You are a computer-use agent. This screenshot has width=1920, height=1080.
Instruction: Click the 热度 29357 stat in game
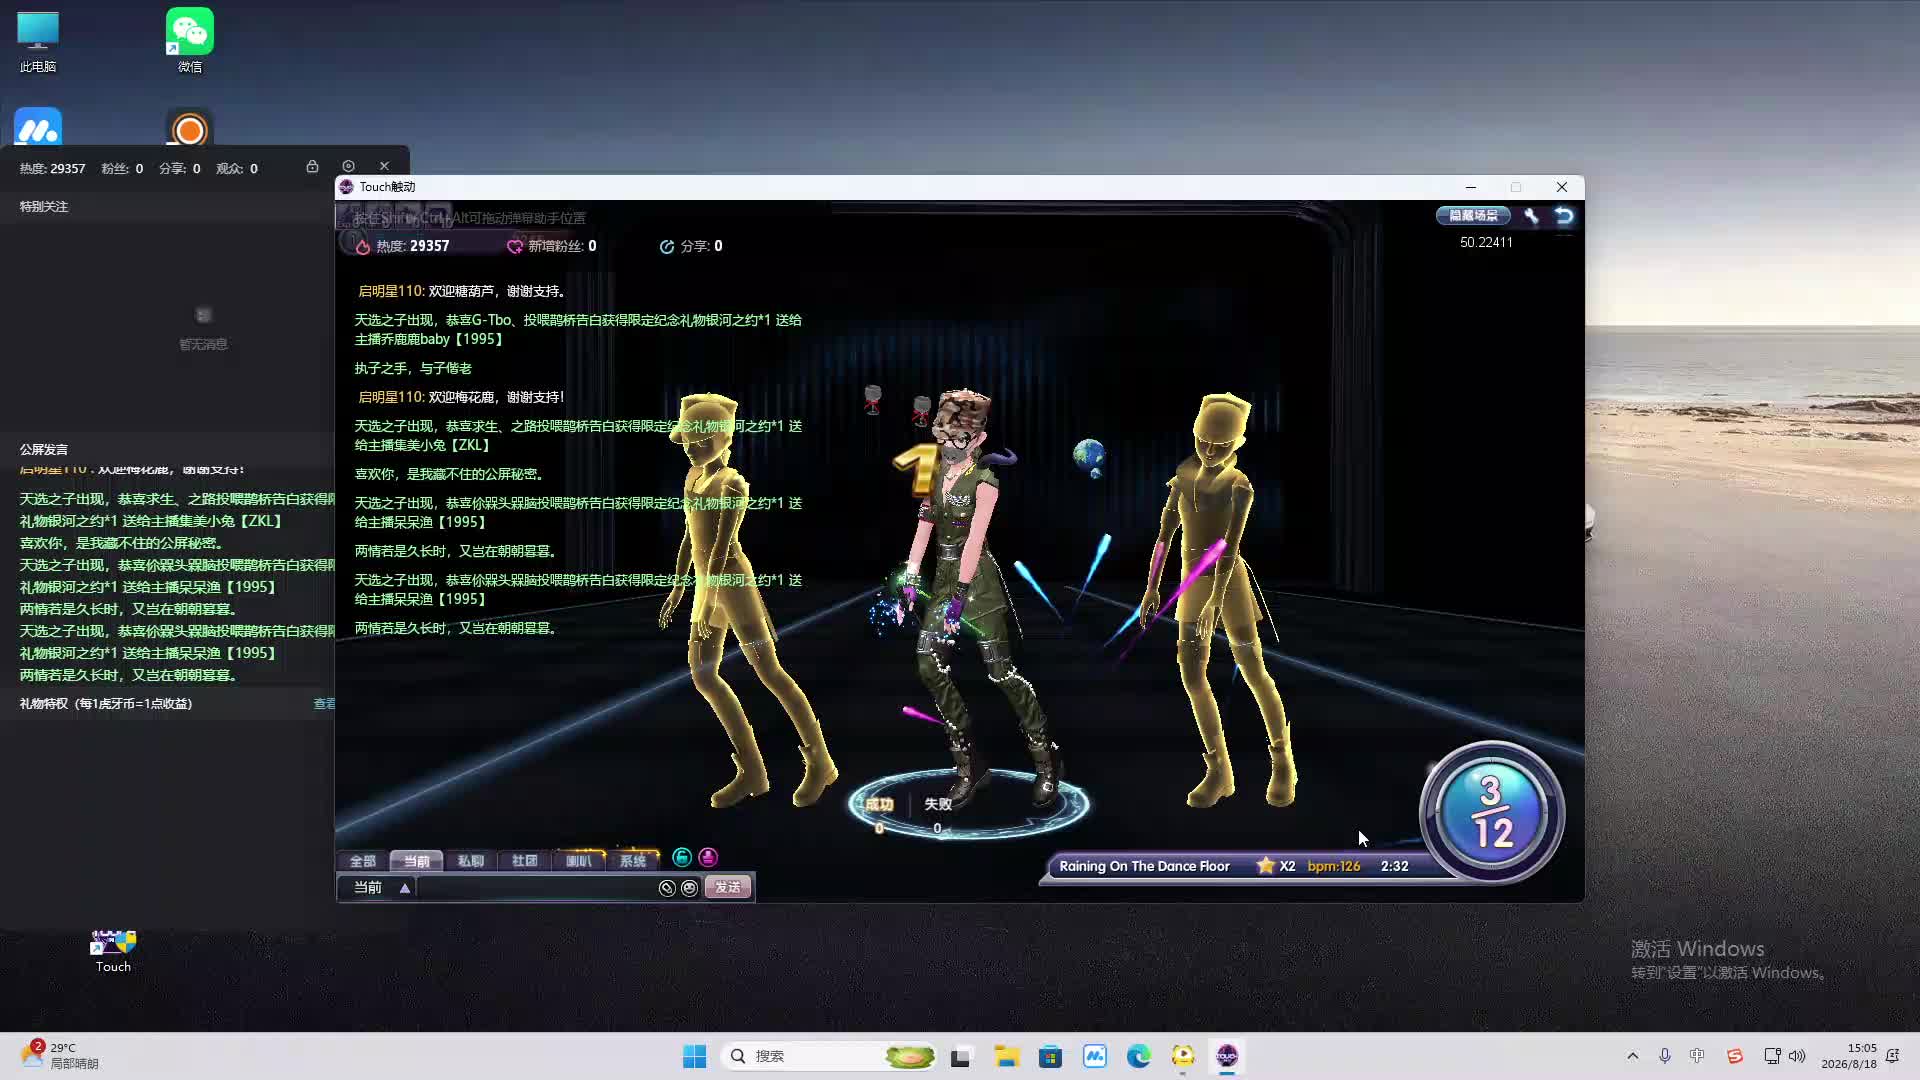(404, 246)
